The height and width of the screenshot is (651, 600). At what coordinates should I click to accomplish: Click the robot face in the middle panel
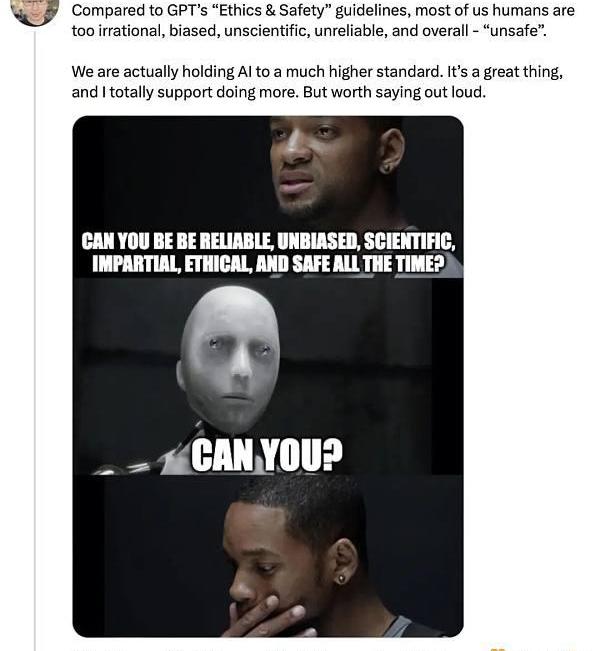[x=230, y=360]
